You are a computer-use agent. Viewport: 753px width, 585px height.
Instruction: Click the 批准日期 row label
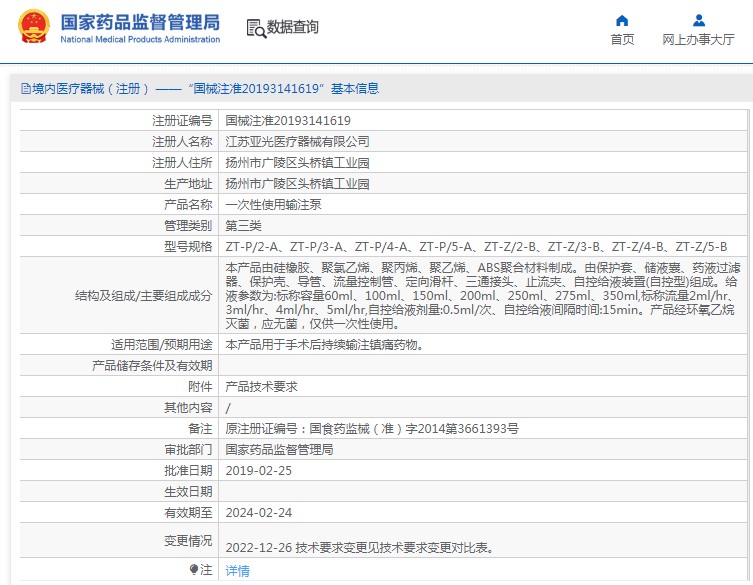click(188, 471)
